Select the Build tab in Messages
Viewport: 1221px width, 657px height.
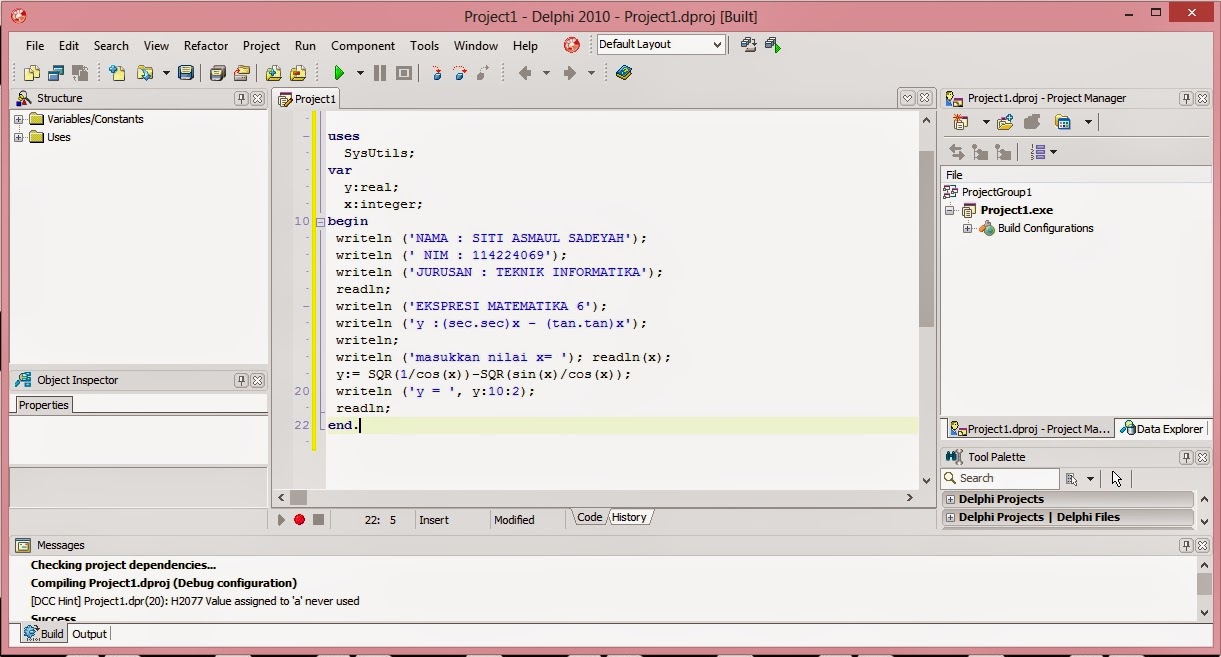44,634
